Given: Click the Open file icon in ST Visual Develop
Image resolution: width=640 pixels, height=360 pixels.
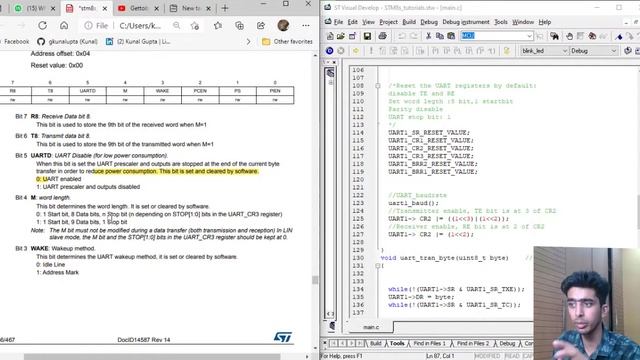Looking at the screenshot, I should pyautogui.click(x=341, y=36).
